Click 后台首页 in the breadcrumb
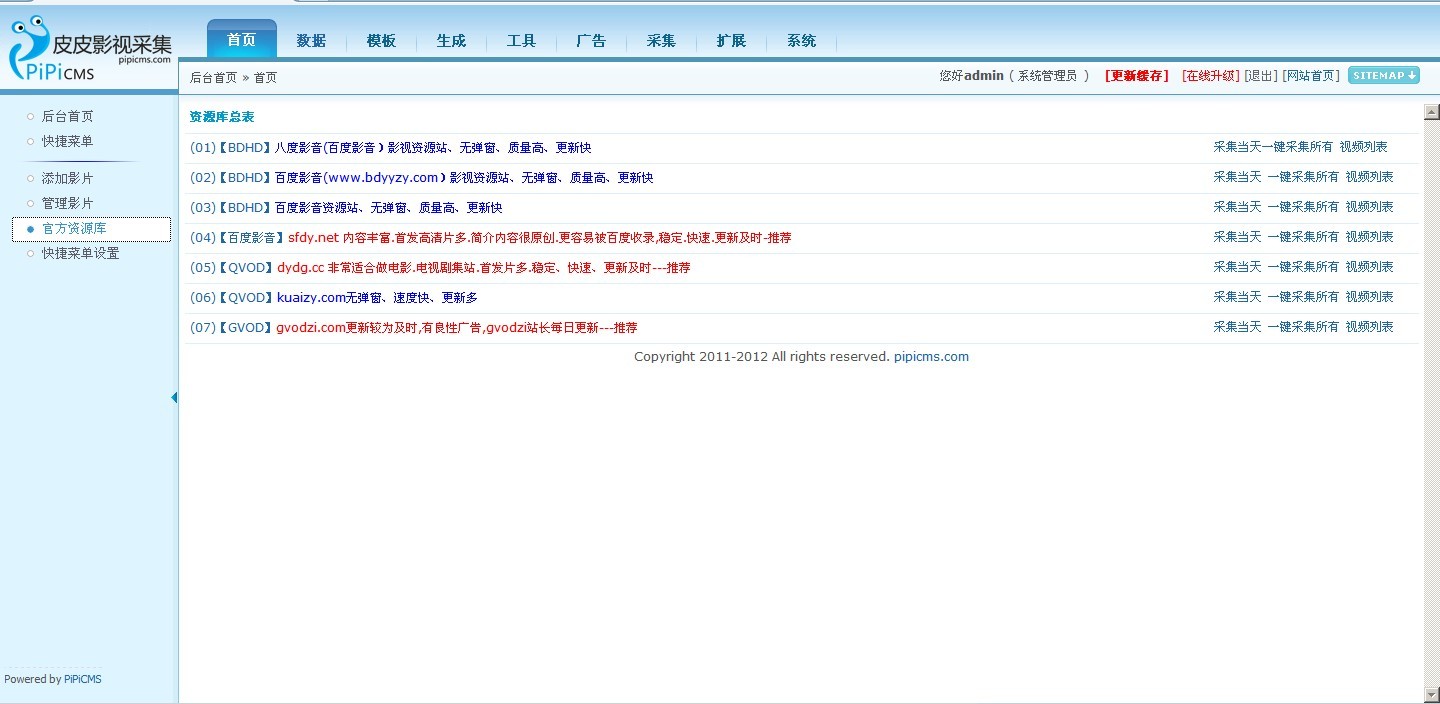1440x704 pixels. pyautogui.click(x=214, y=77)
